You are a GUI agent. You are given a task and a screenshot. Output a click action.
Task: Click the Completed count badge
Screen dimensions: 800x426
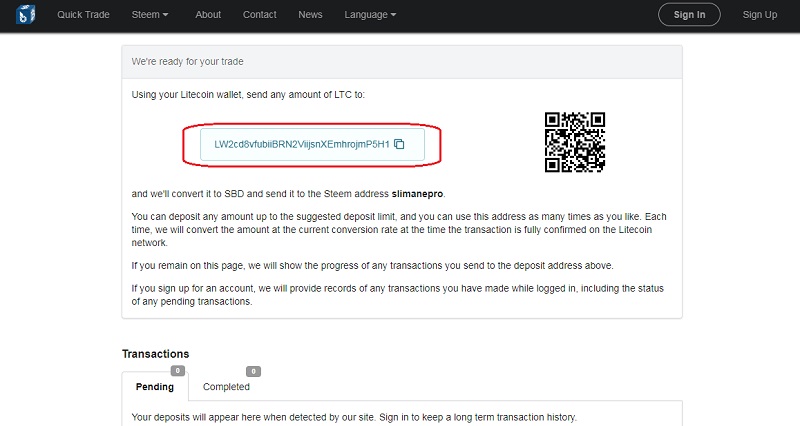pos(254,371)
